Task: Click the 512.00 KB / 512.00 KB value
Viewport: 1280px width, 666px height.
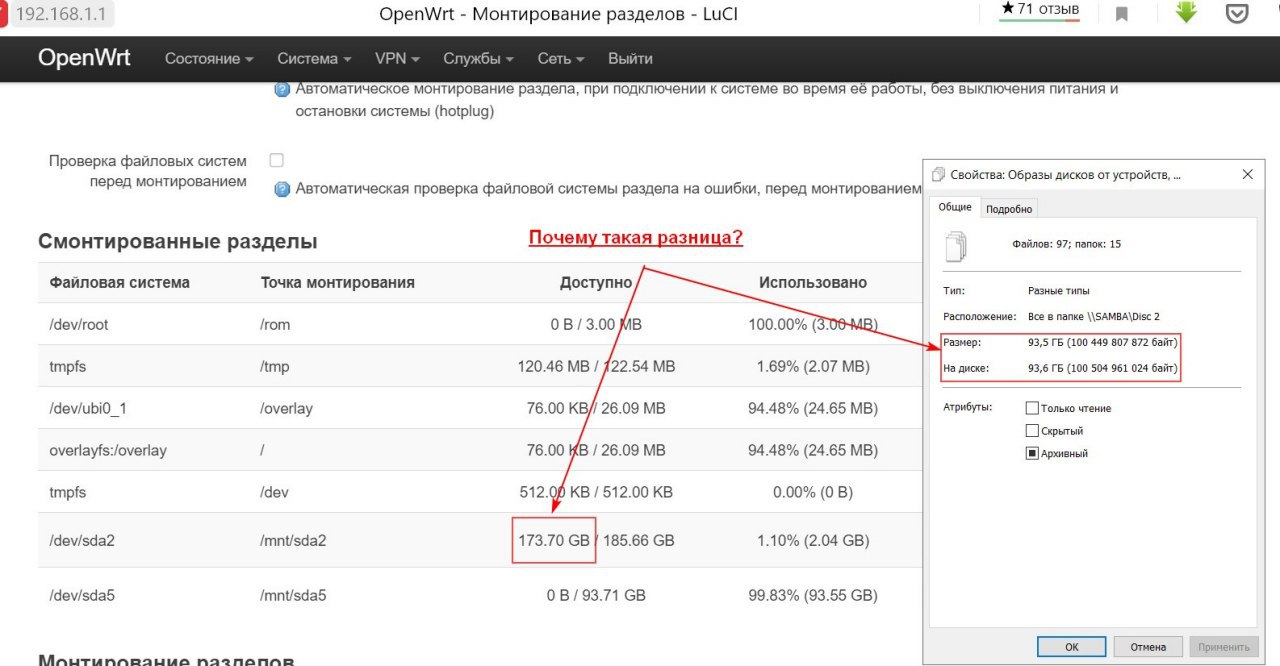Action: [596, 493]
